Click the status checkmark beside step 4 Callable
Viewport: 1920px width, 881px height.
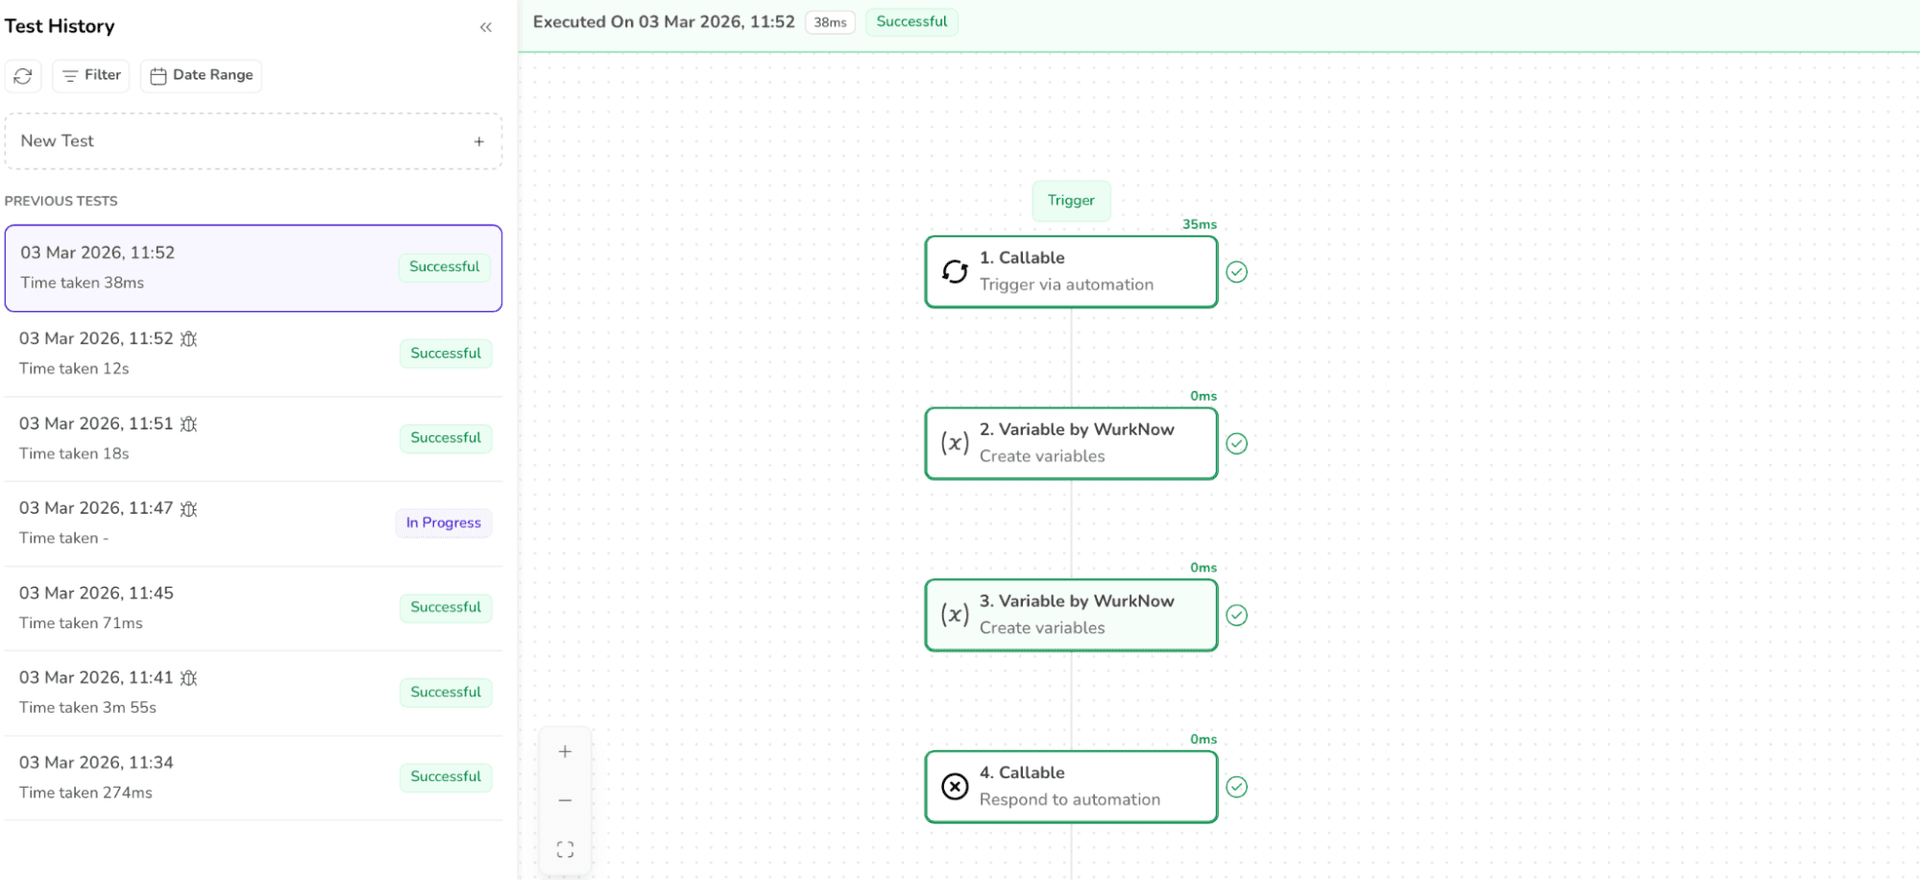(x=1237, y=787)
